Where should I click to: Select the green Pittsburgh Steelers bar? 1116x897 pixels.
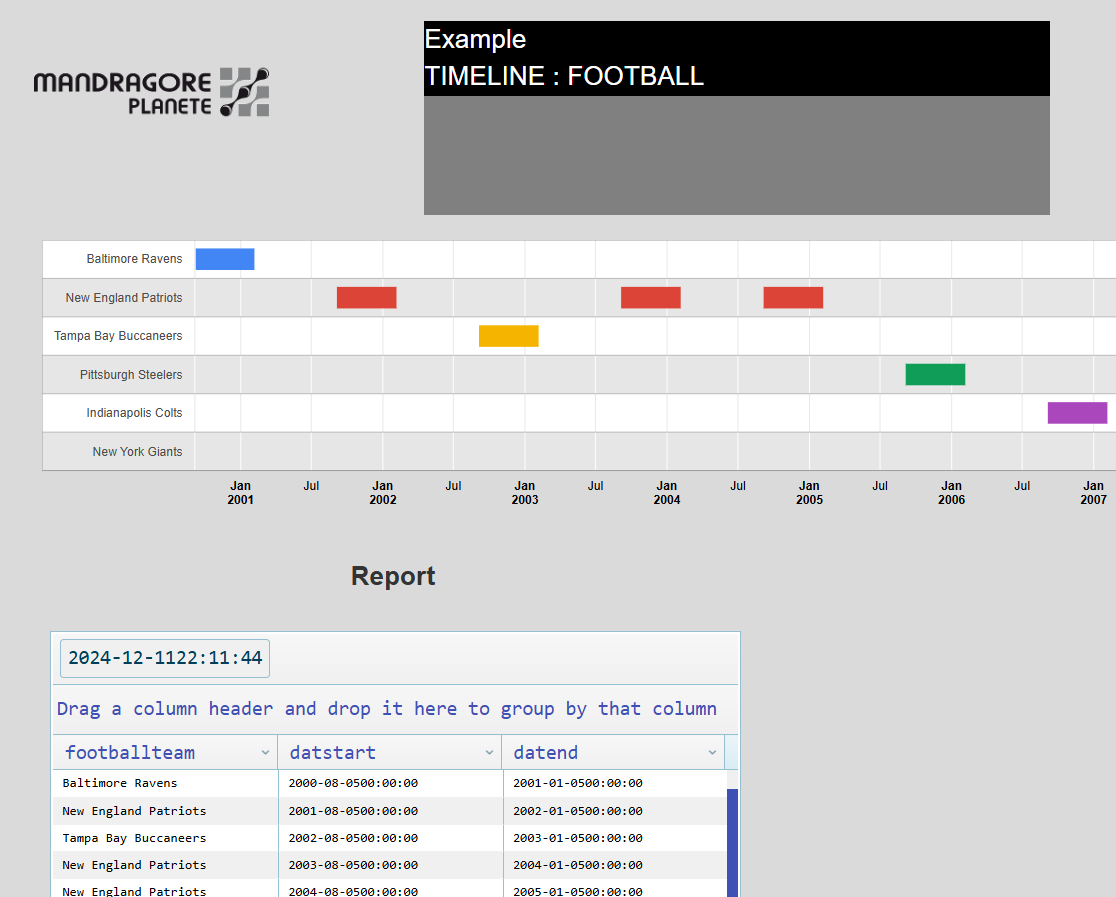(935, 374)
